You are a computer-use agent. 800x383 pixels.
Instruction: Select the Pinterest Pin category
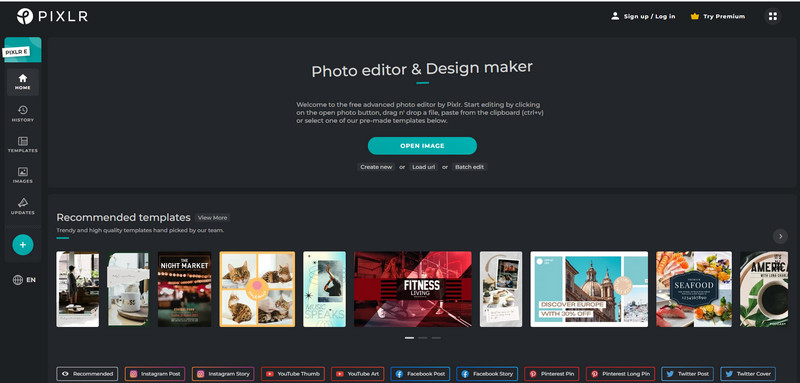(552, 374)
